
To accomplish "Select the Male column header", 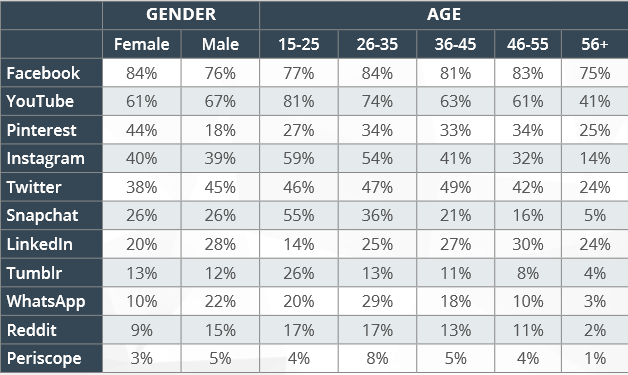I will (220, 44).
